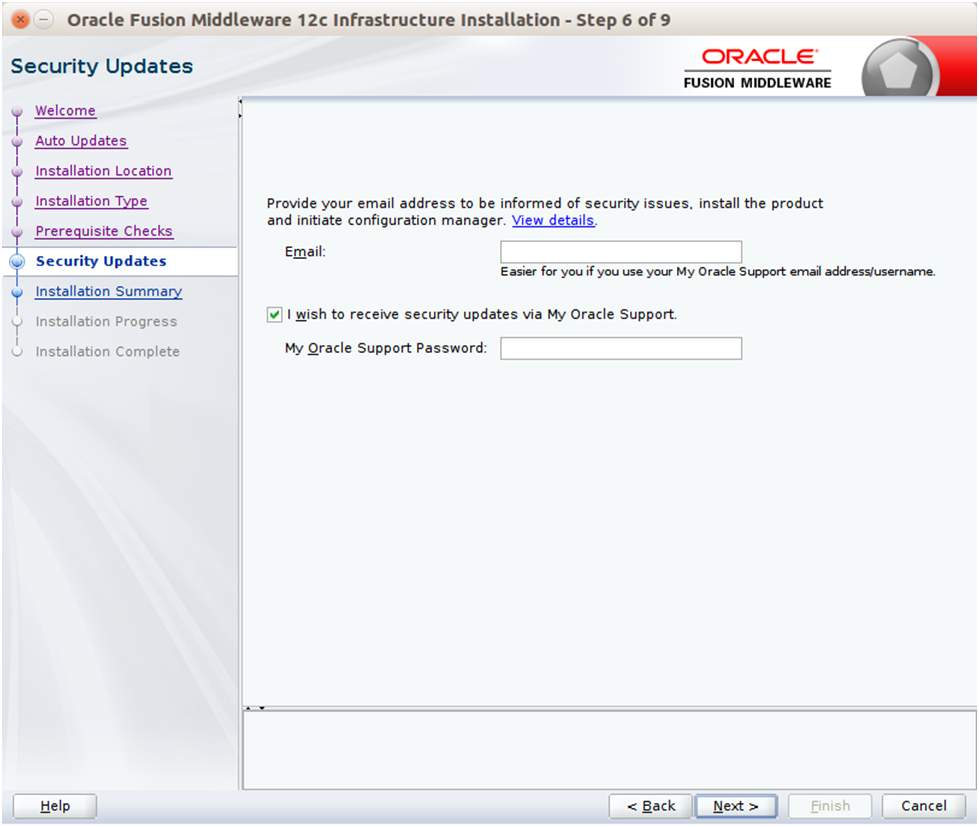Focus the My Oracle Support Password field

pos(621,348)
